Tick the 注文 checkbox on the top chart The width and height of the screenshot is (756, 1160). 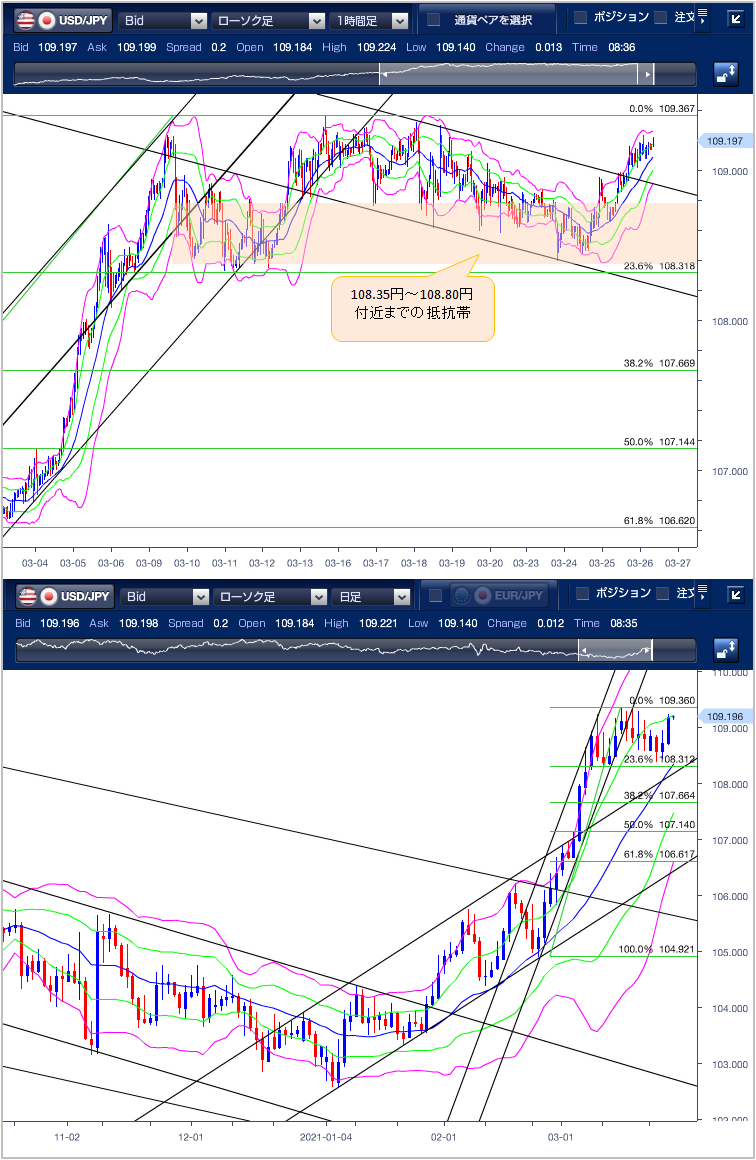660,17
